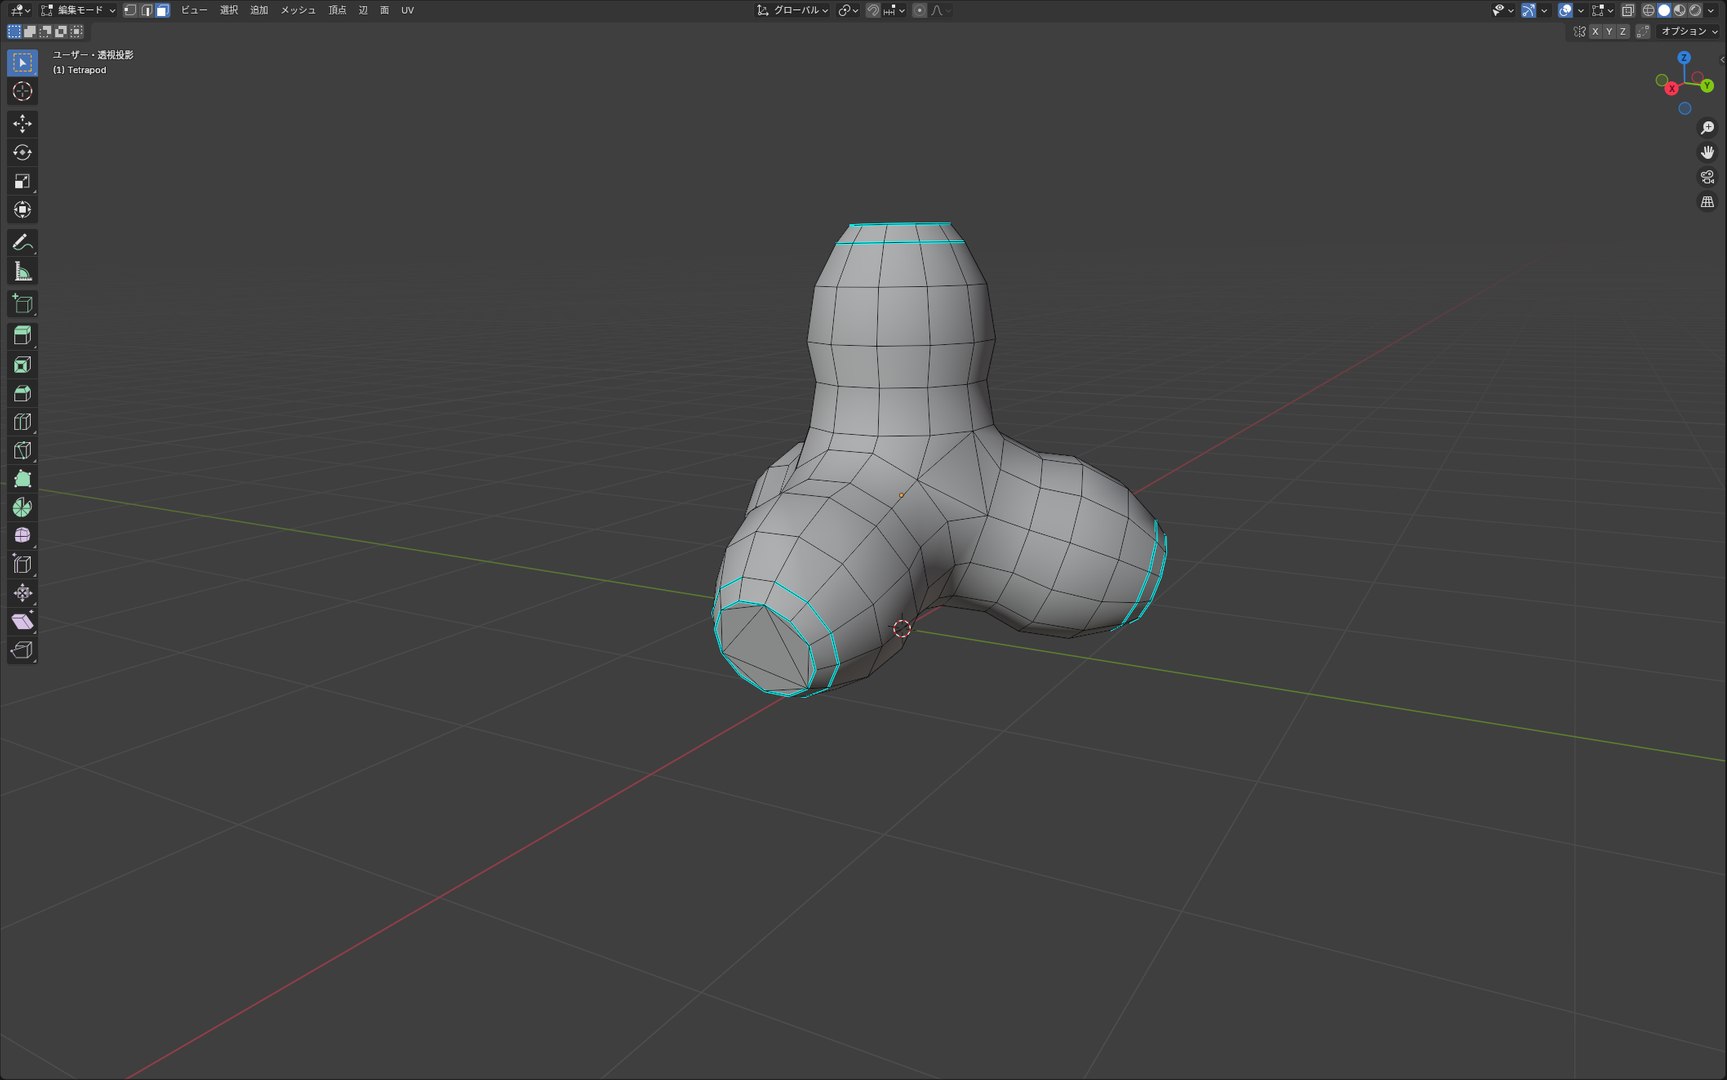
Task: Open the editor type dropdown
Action: coord(19,10)
